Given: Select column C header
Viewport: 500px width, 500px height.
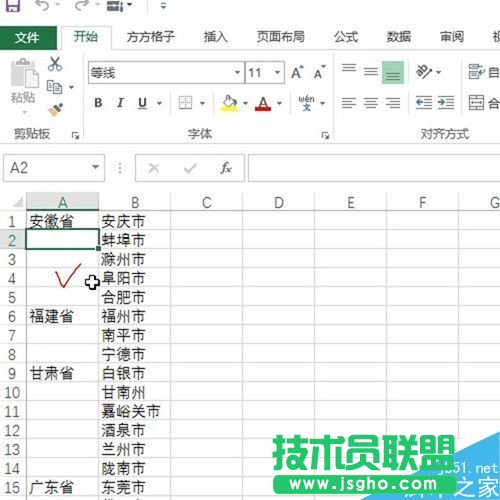Looking at the screenshot, I should tap(207, 202).
